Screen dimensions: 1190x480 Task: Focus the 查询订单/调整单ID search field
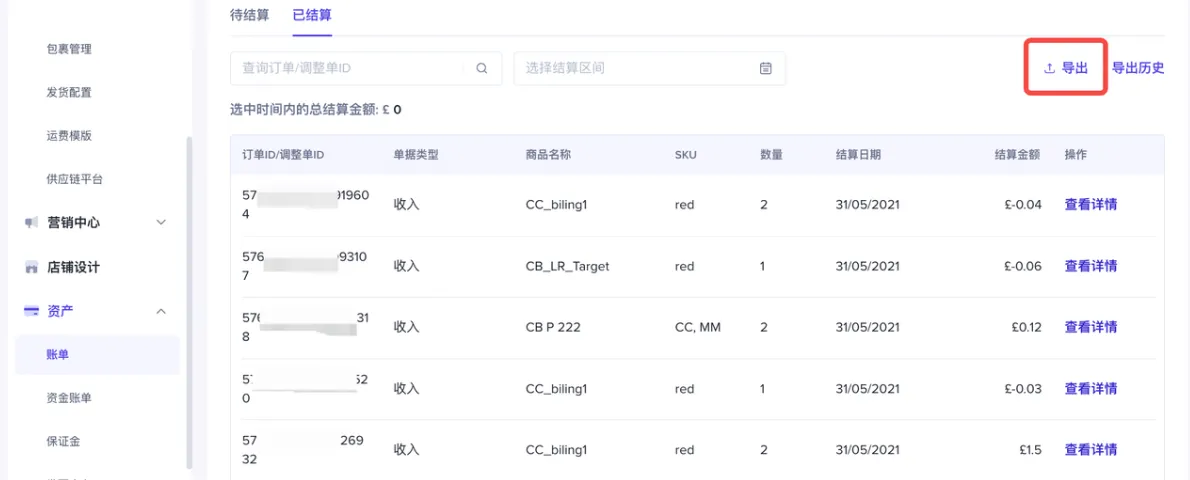[366, 68]
